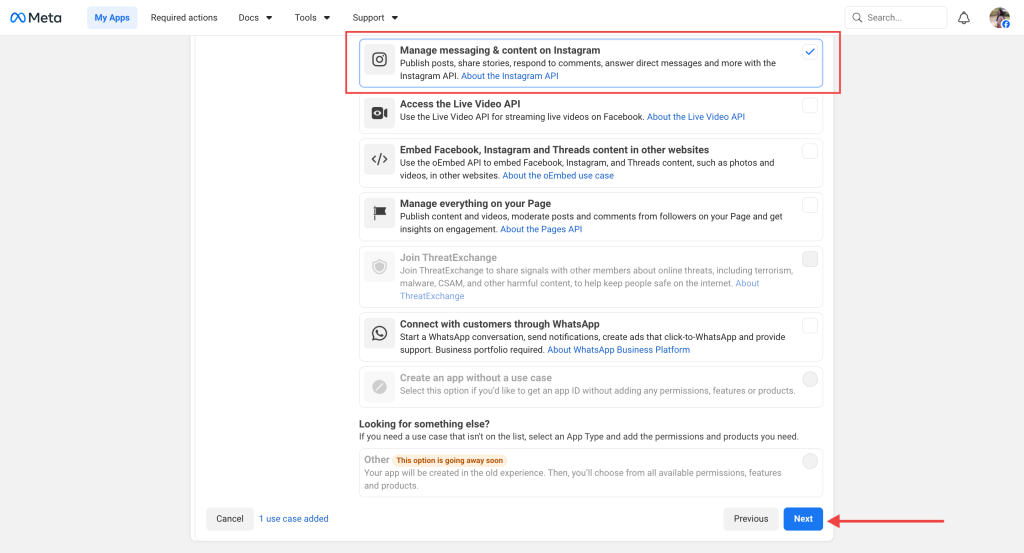The width and height of the screenshot is (1024, 553).
Task: Expand the Docs dropdown
Action: 255,18
